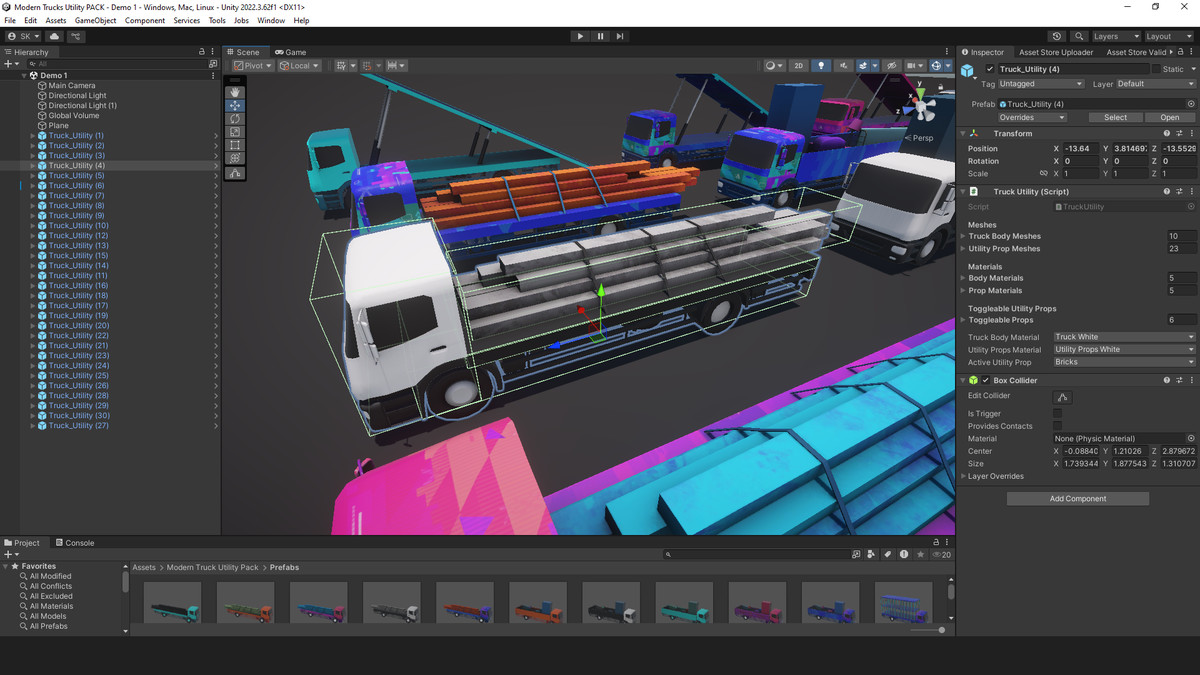Select the Transform tool in scene overlay
The image size is (1200, 675).
click(x=235, y=158)
